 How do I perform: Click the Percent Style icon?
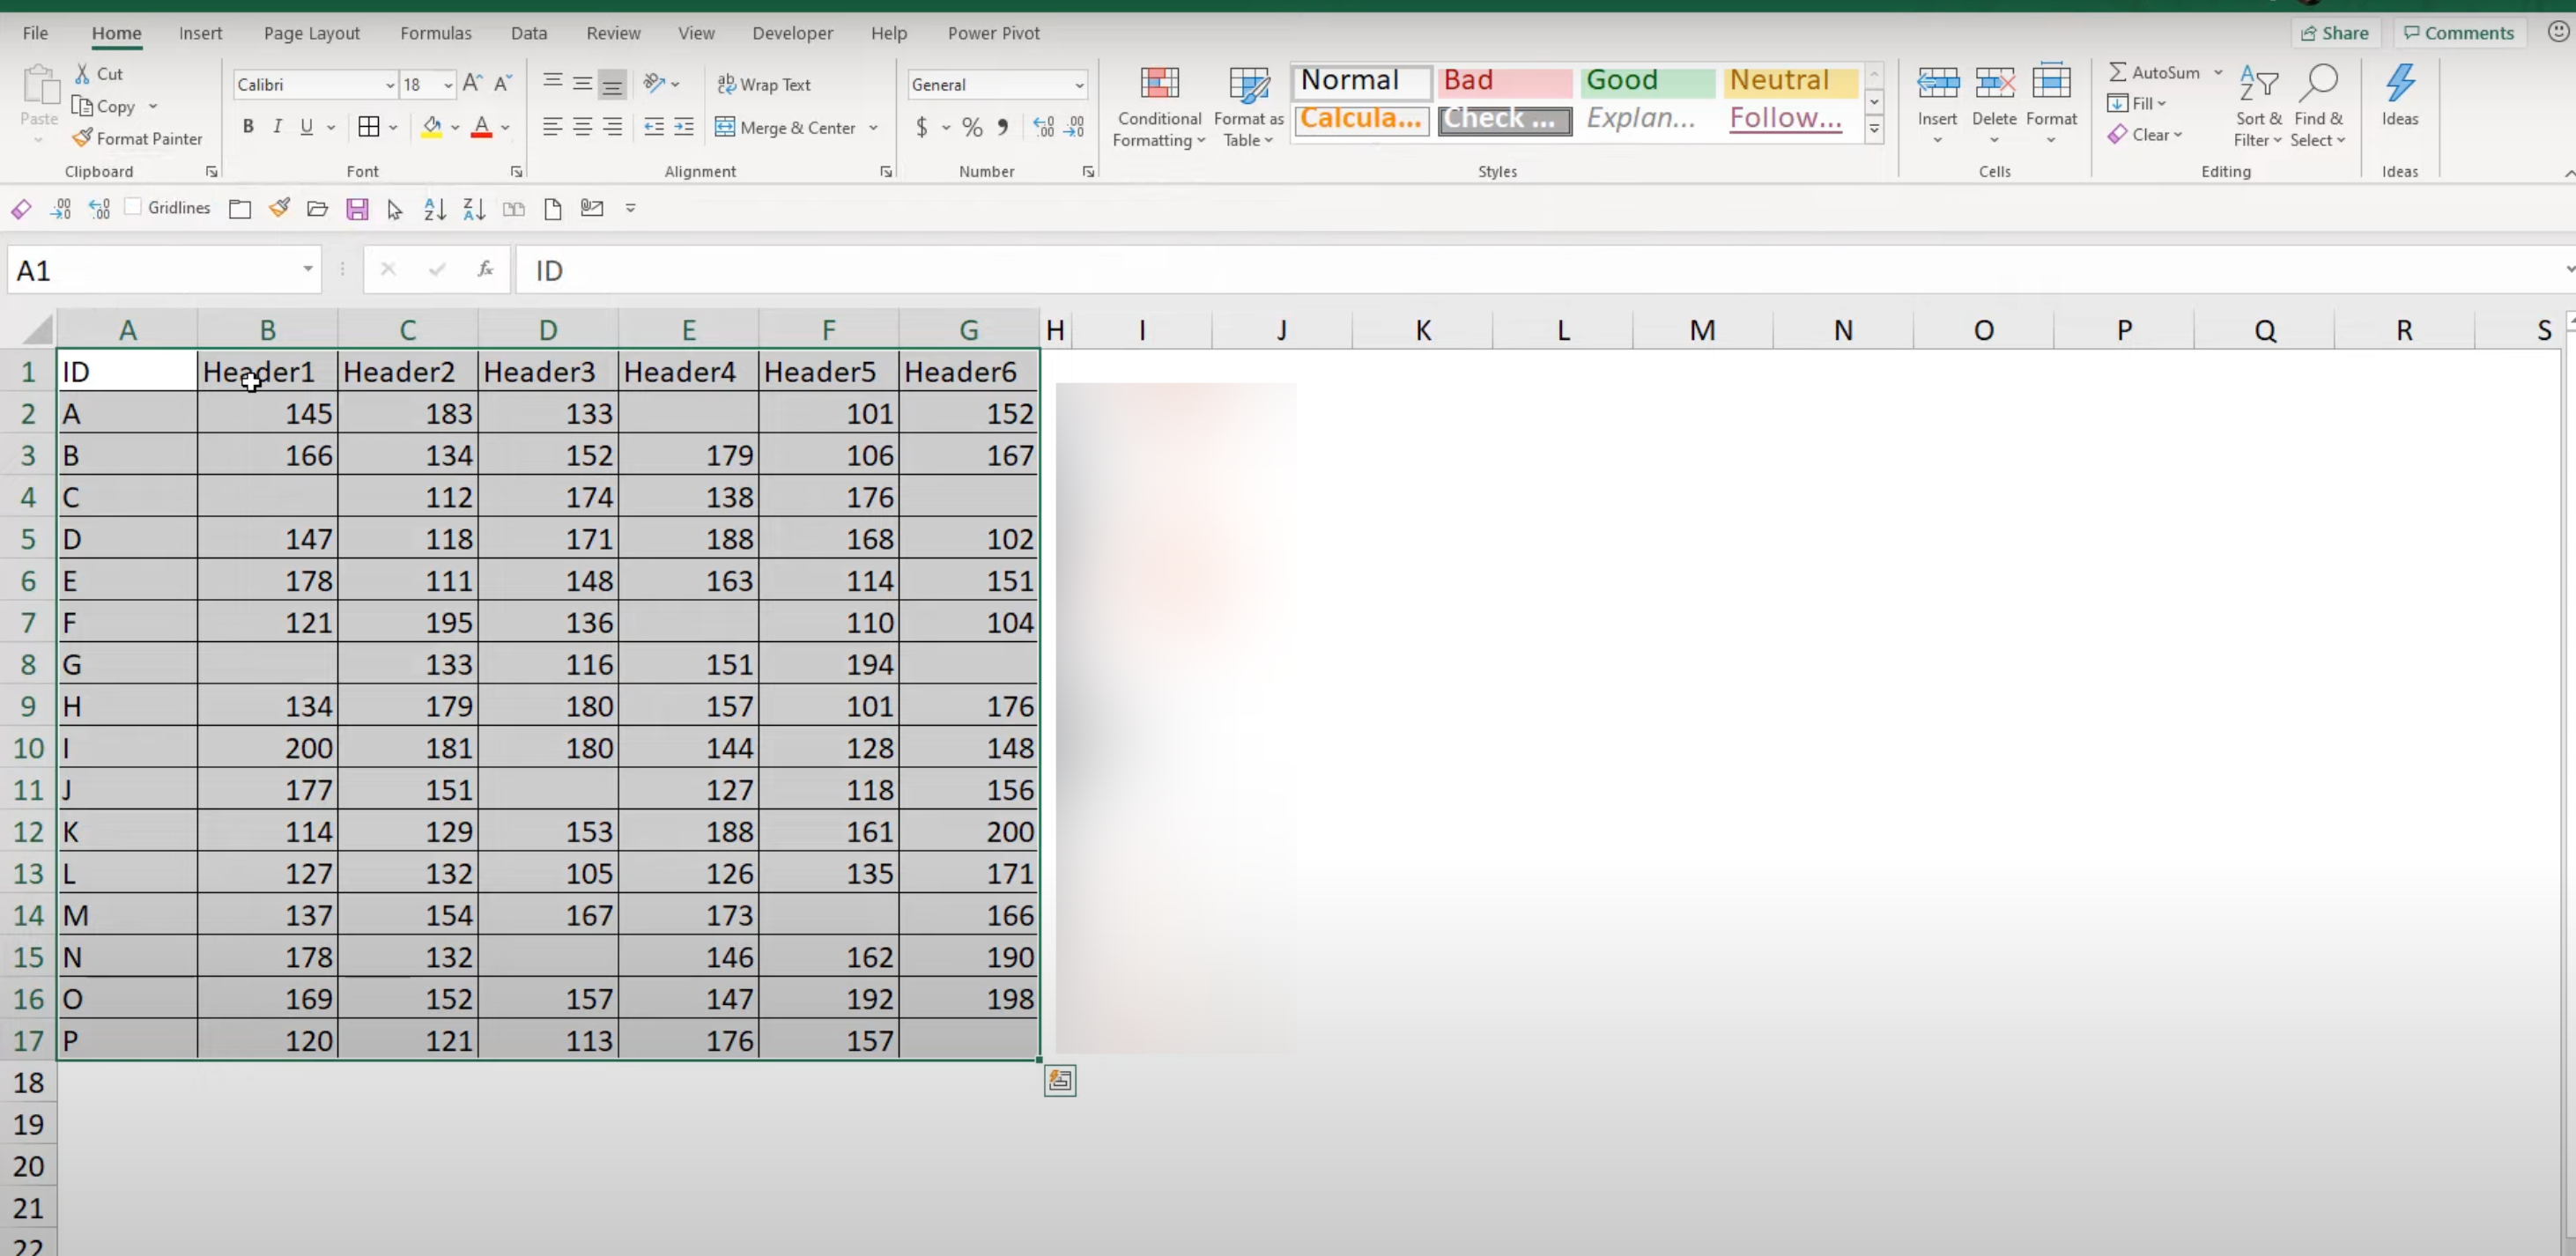pyautogui.click(x=972, y=128)
